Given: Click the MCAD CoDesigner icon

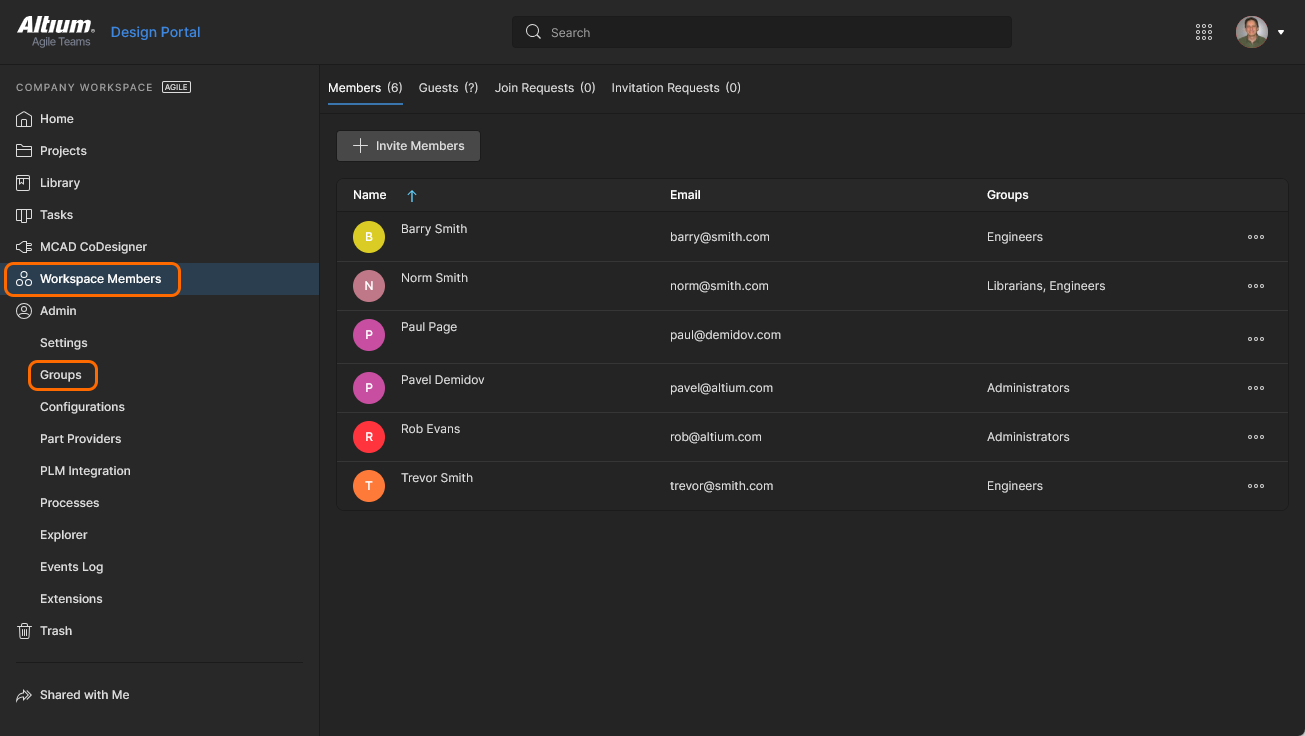Looking at the screenshot, I should pos(25,247).
